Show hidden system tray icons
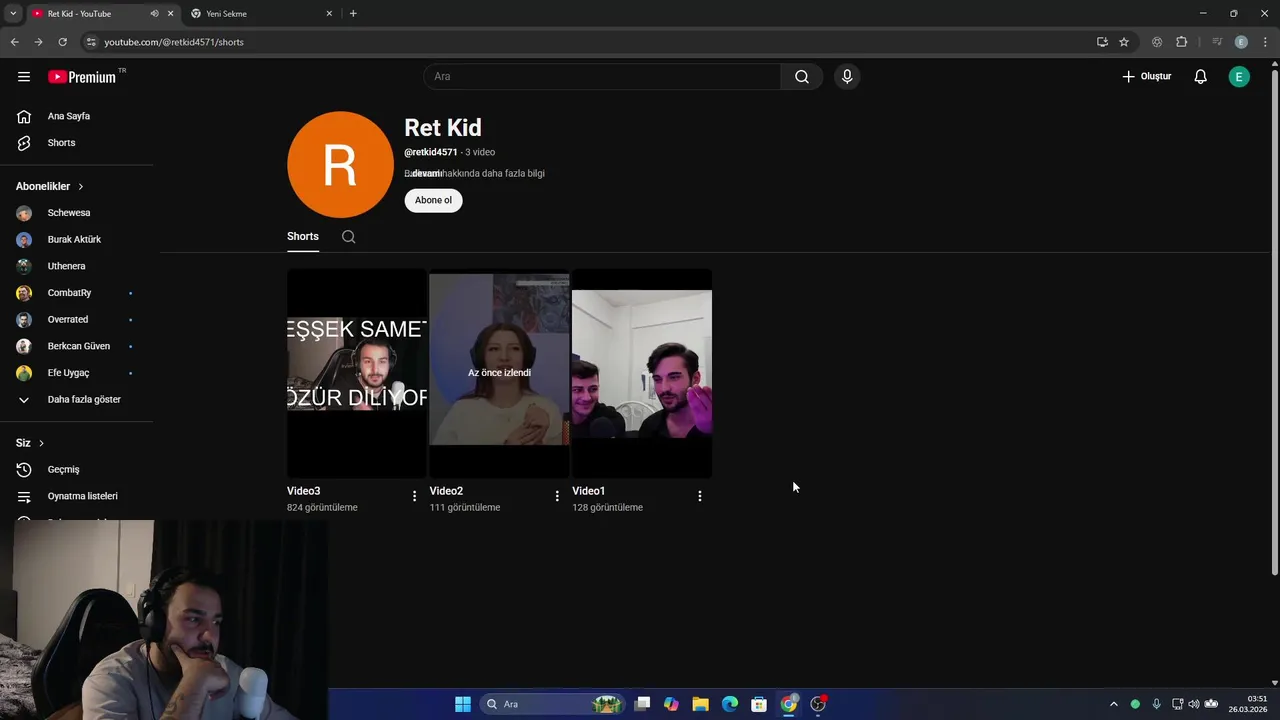Image resolution: width=1280 pixels, height=720 pixels. tap(1113, 704)
